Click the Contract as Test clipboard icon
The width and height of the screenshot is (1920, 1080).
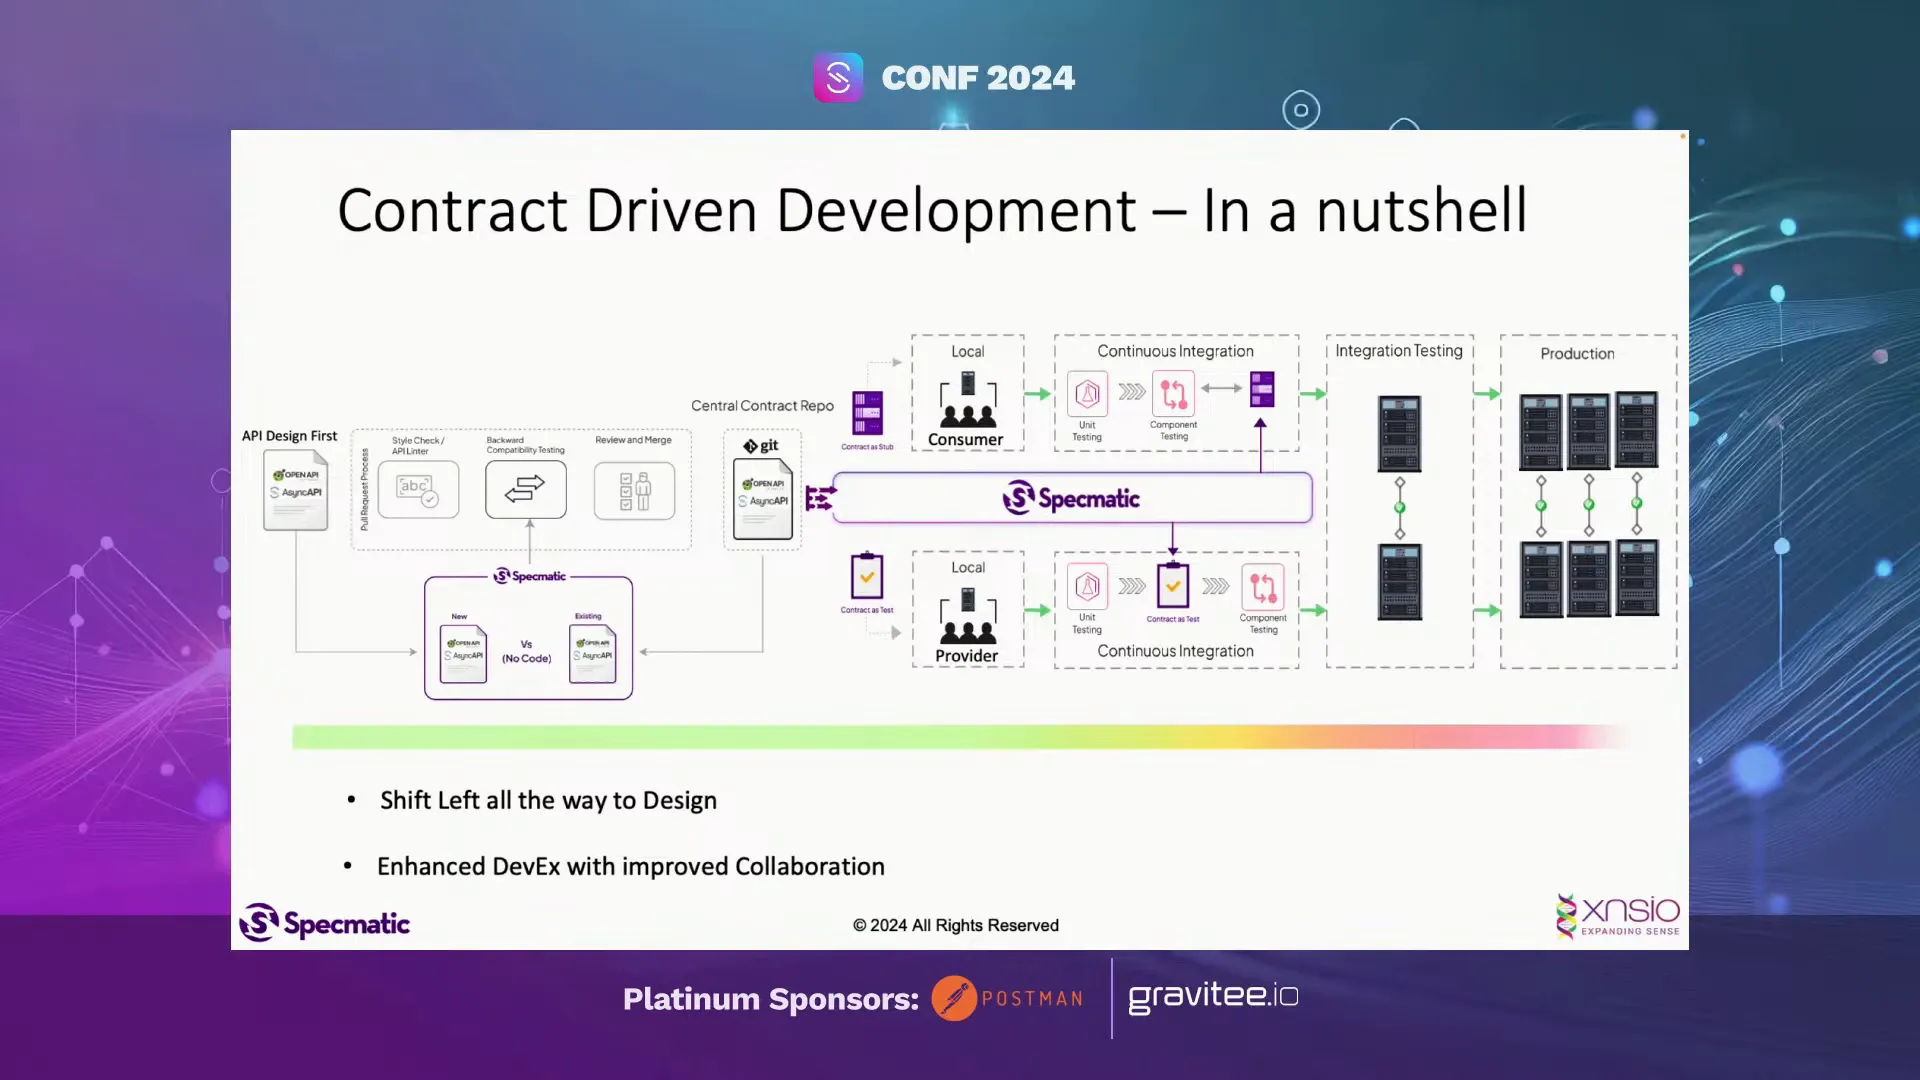point(867,576)
